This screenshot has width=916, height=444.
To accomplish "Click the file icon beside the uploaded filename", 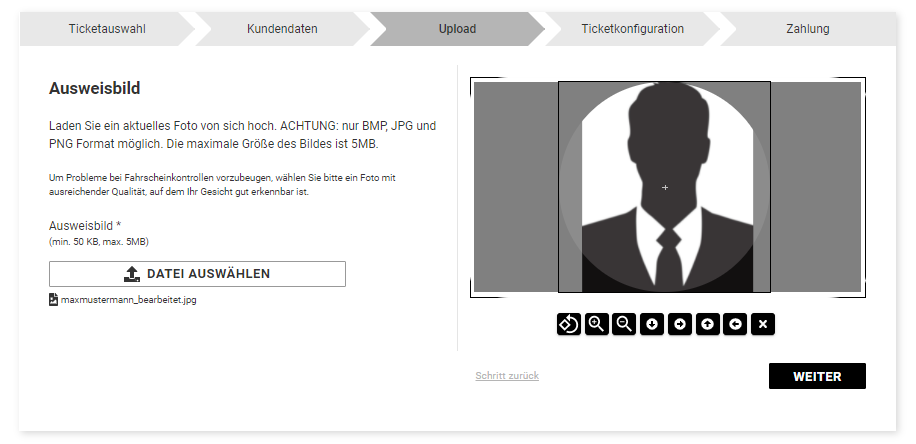I will (53, 300).
